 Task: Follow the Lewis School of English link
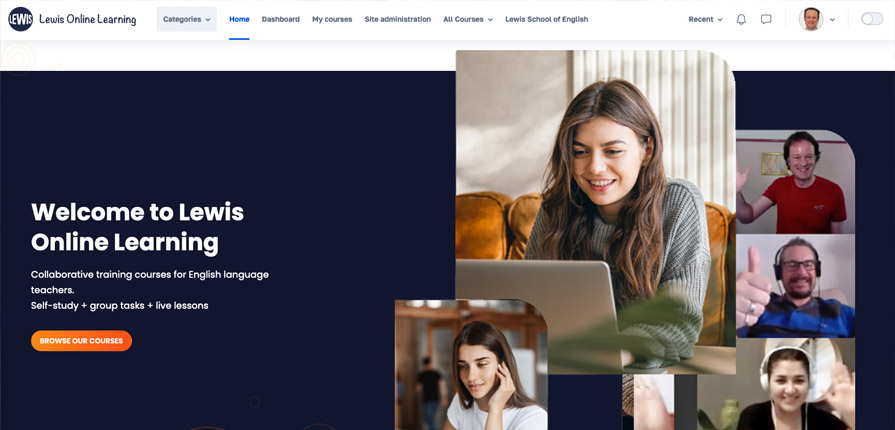pos(546,19)
